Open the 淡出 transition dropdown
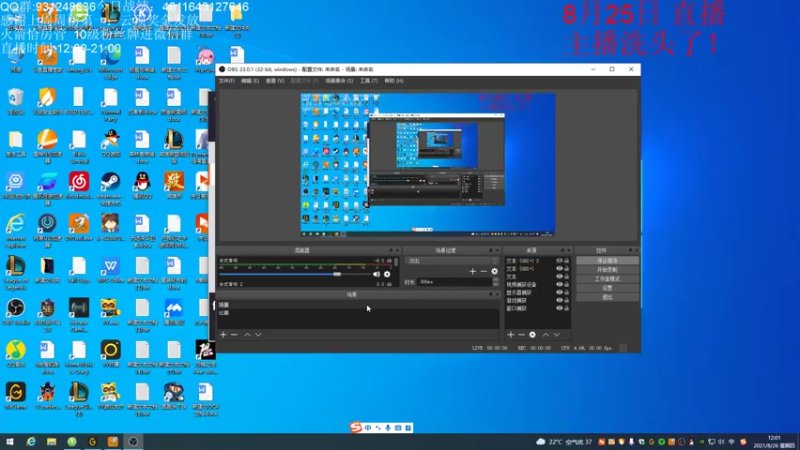Screen dimensions: 800x450 (452, 261)
